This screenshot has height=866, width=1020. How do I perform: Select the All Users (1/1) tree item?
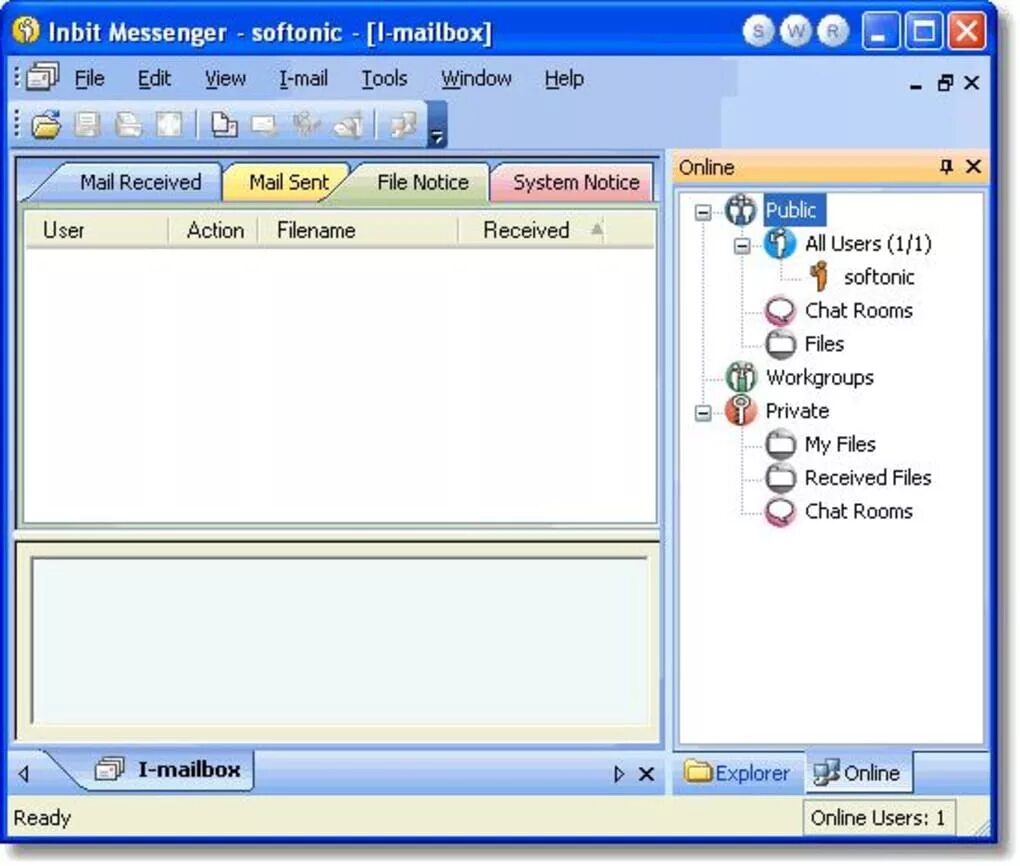[868, 244]
